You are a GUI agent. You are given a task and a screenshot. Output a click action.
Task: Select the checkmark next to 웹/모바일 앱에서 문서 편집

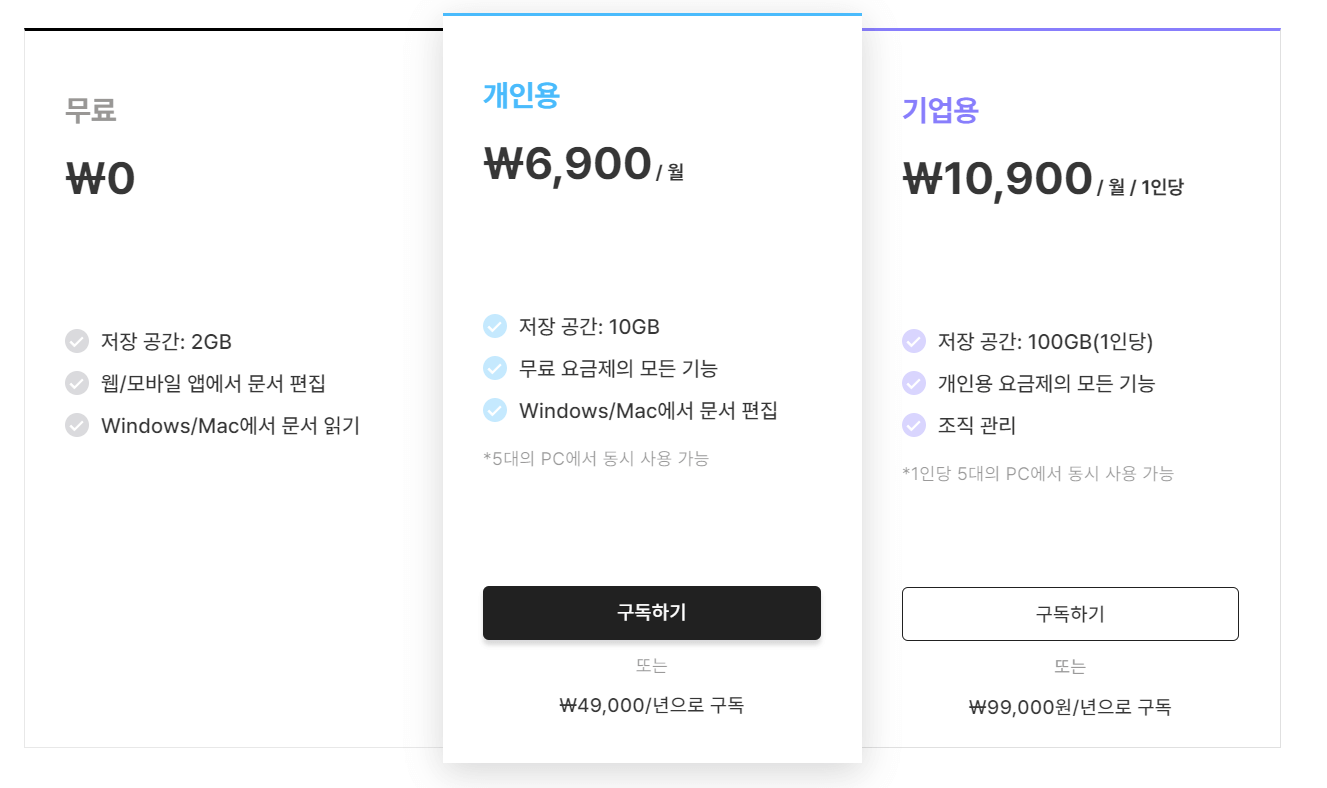pos(77,383)
